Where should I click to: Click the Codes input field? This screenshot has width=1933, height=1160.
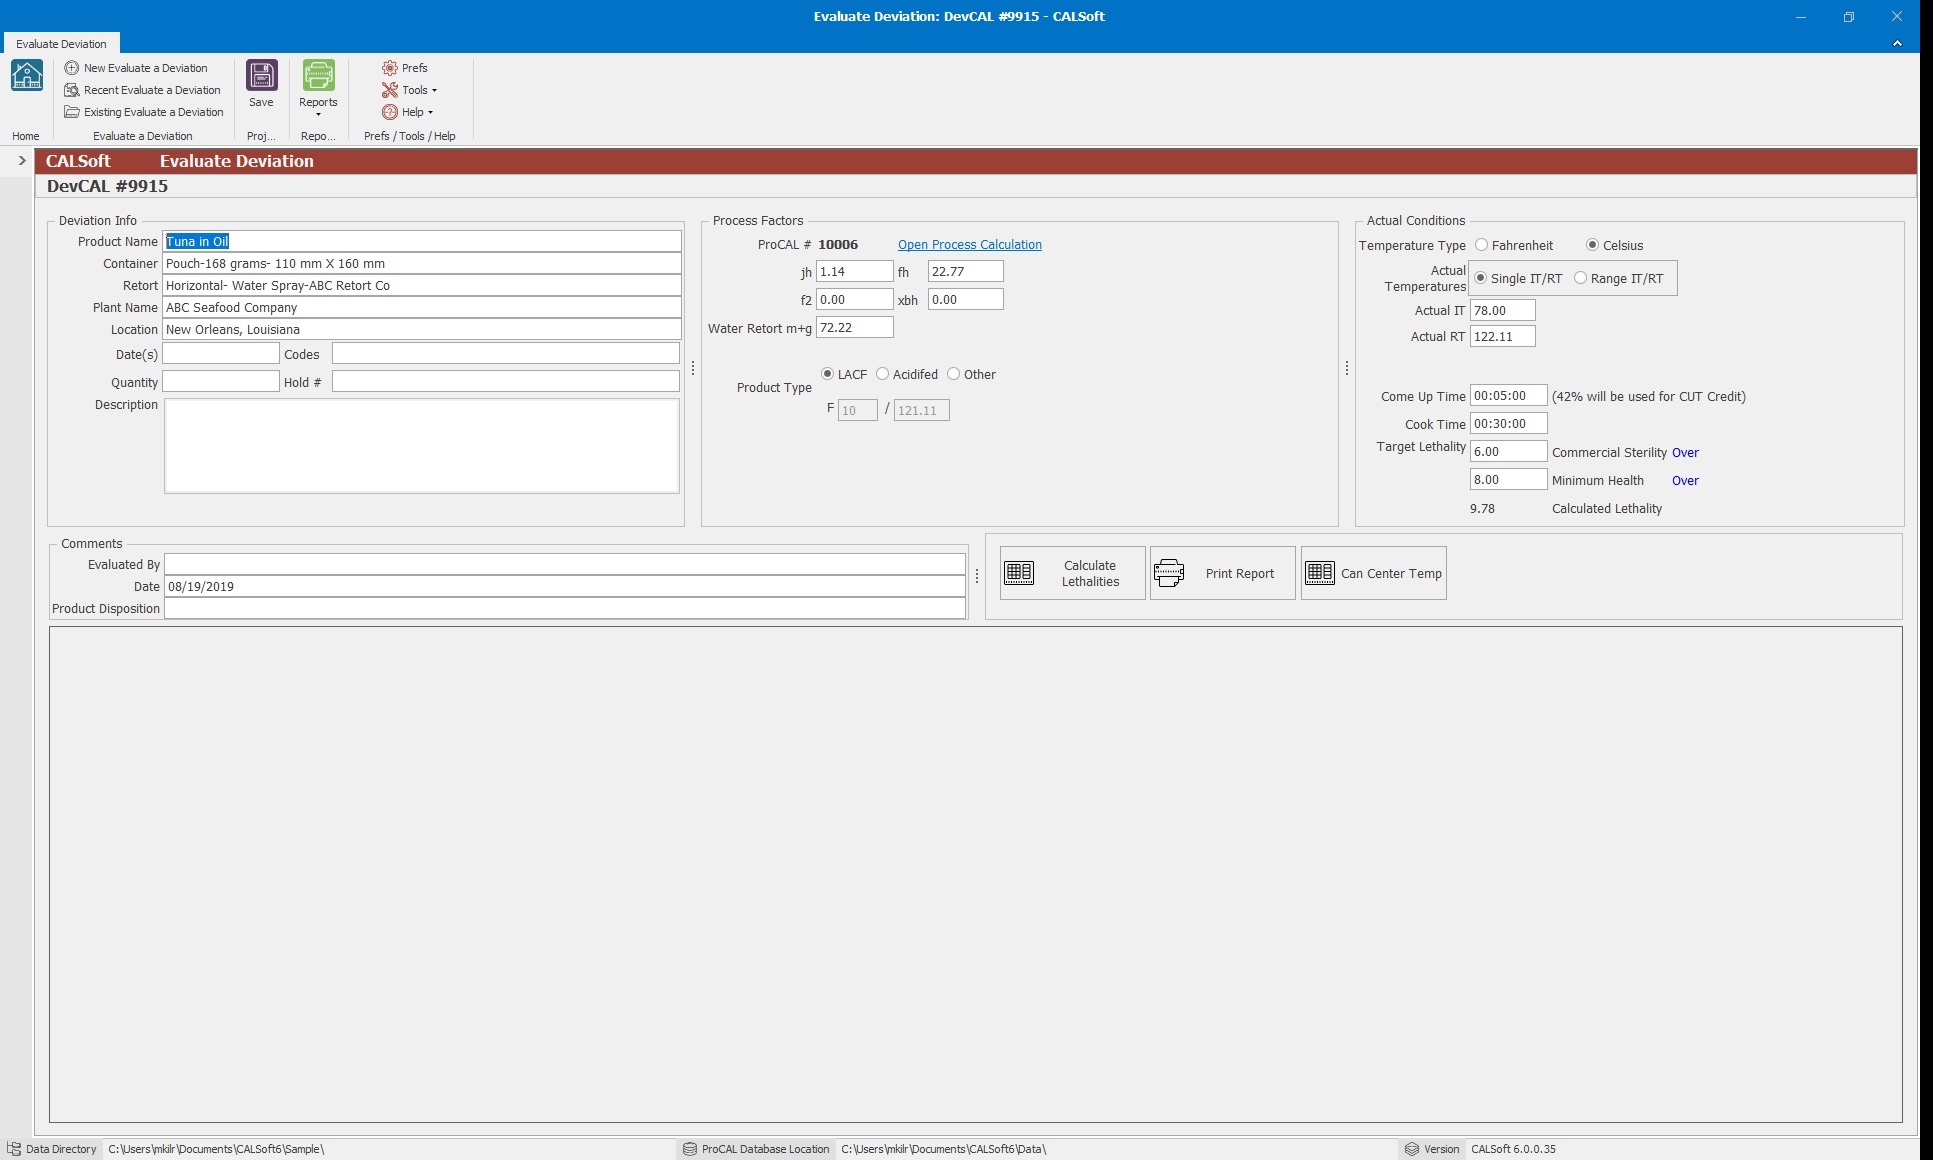point(506,353)
